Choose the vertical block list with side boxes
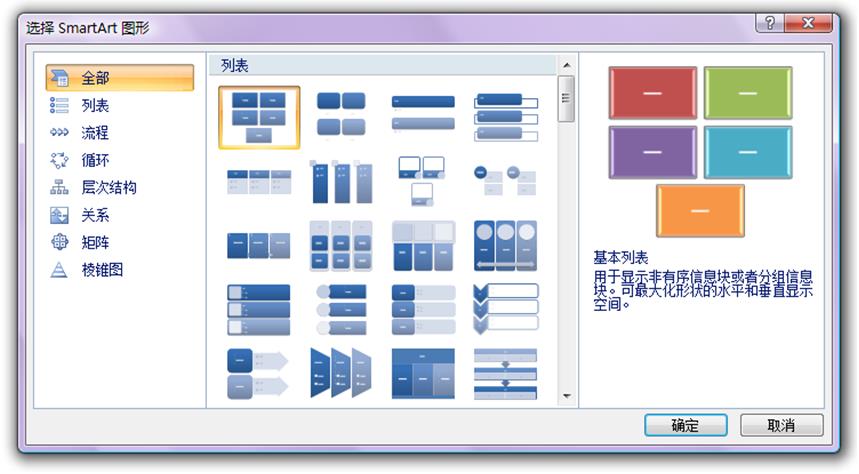 click(423, 310)
